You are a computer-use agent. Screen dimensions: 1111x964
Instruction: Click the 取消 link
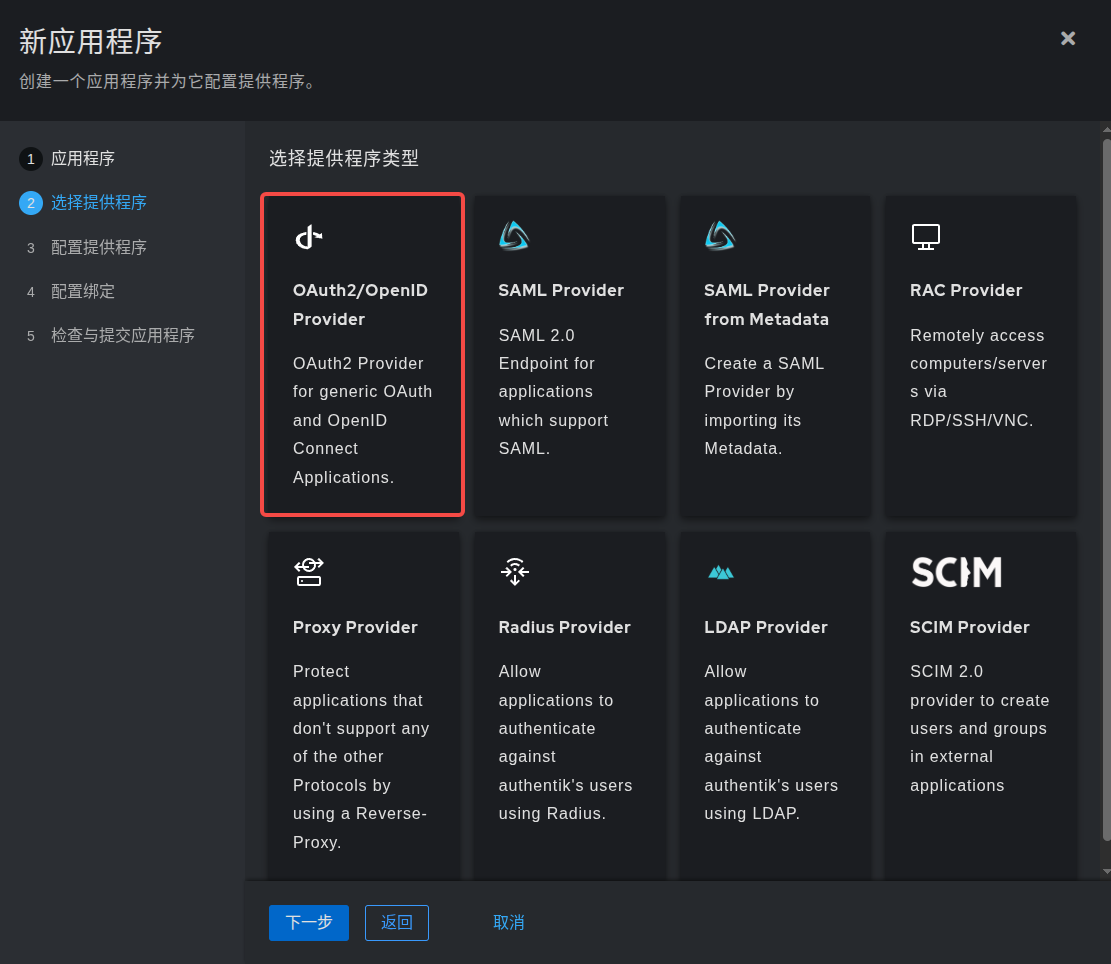coord(509,922)
